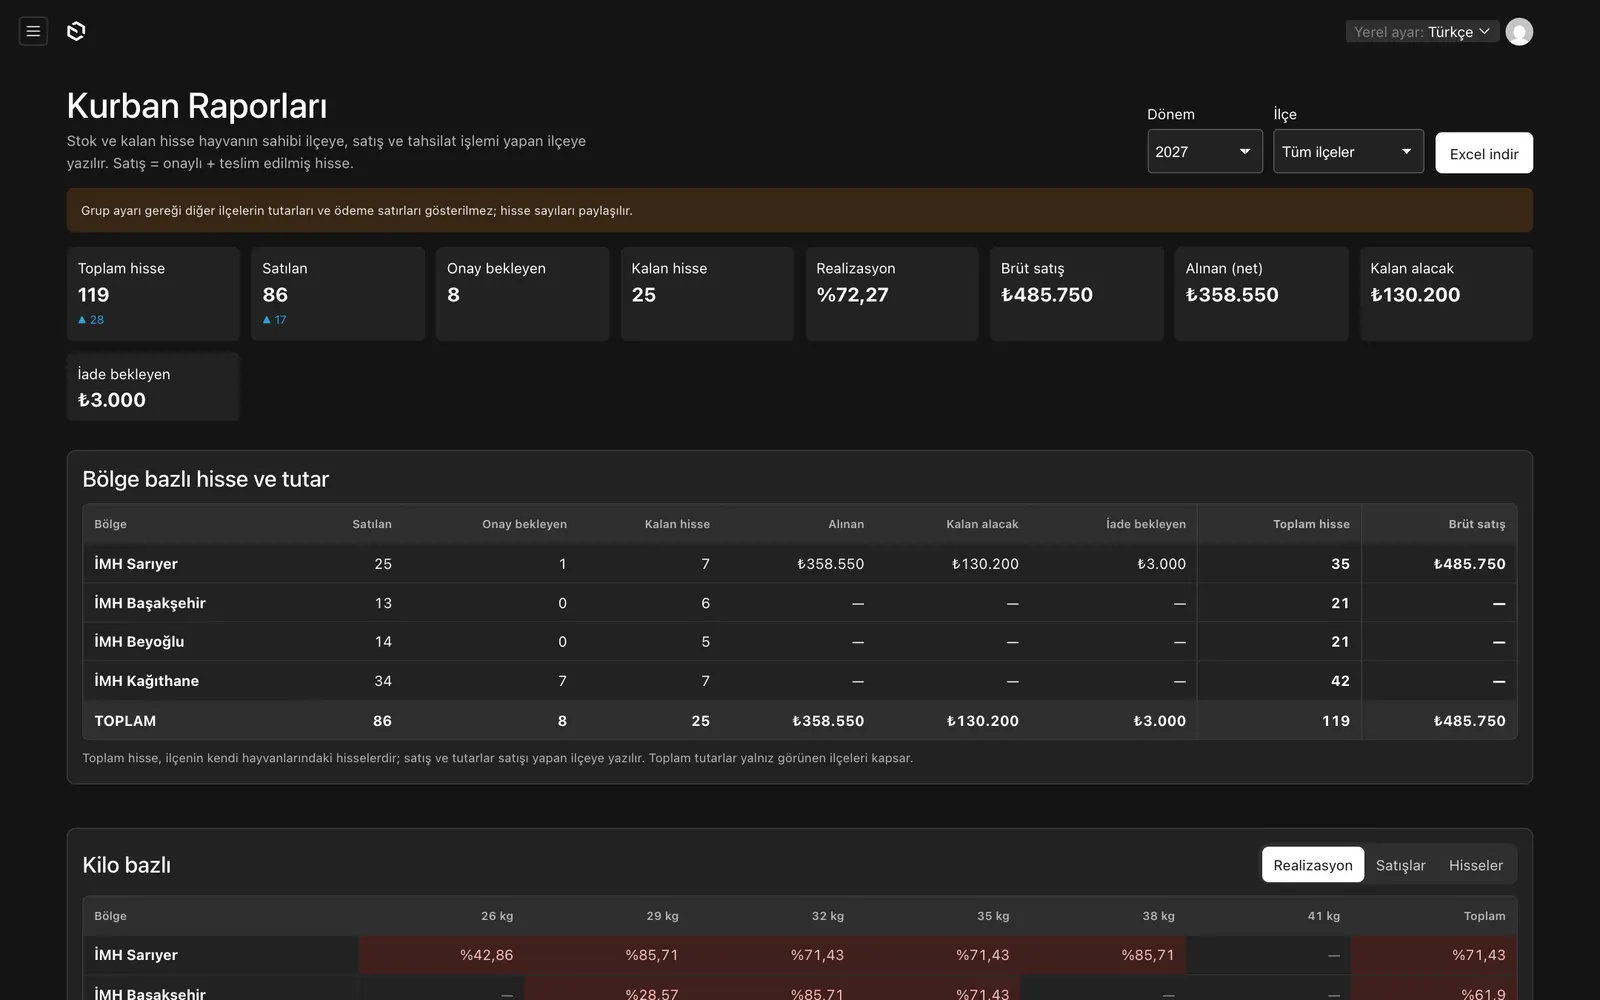Click the Excel indir button
Screen dimensions: 1600x1000
(x=1484, y=153)
